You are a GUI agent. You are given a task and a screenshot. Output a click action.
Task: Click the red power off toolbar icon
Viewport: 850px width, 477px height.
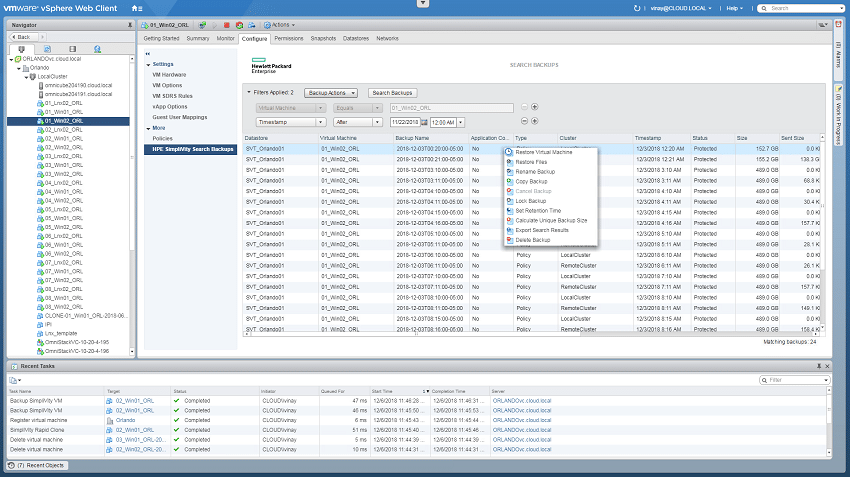227,25
